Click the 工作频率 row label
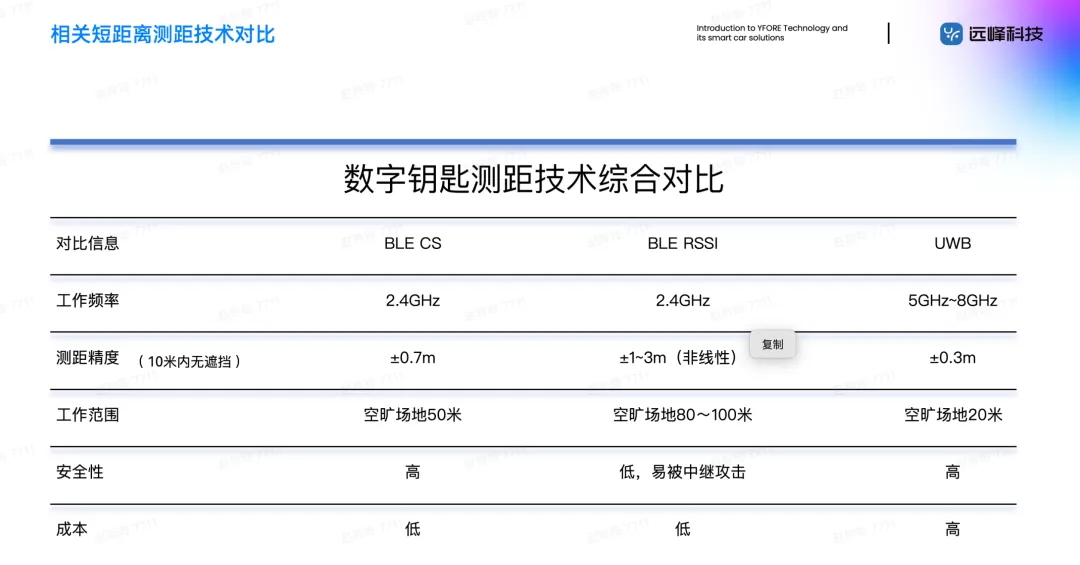Screen dimensions: 1080x565 [87, 300]
